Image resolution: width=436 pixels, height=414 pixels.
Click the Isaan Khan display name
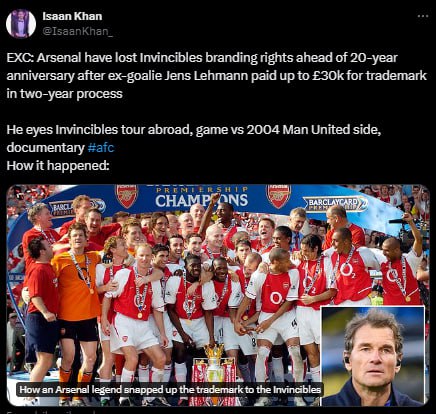click(72, 16)
